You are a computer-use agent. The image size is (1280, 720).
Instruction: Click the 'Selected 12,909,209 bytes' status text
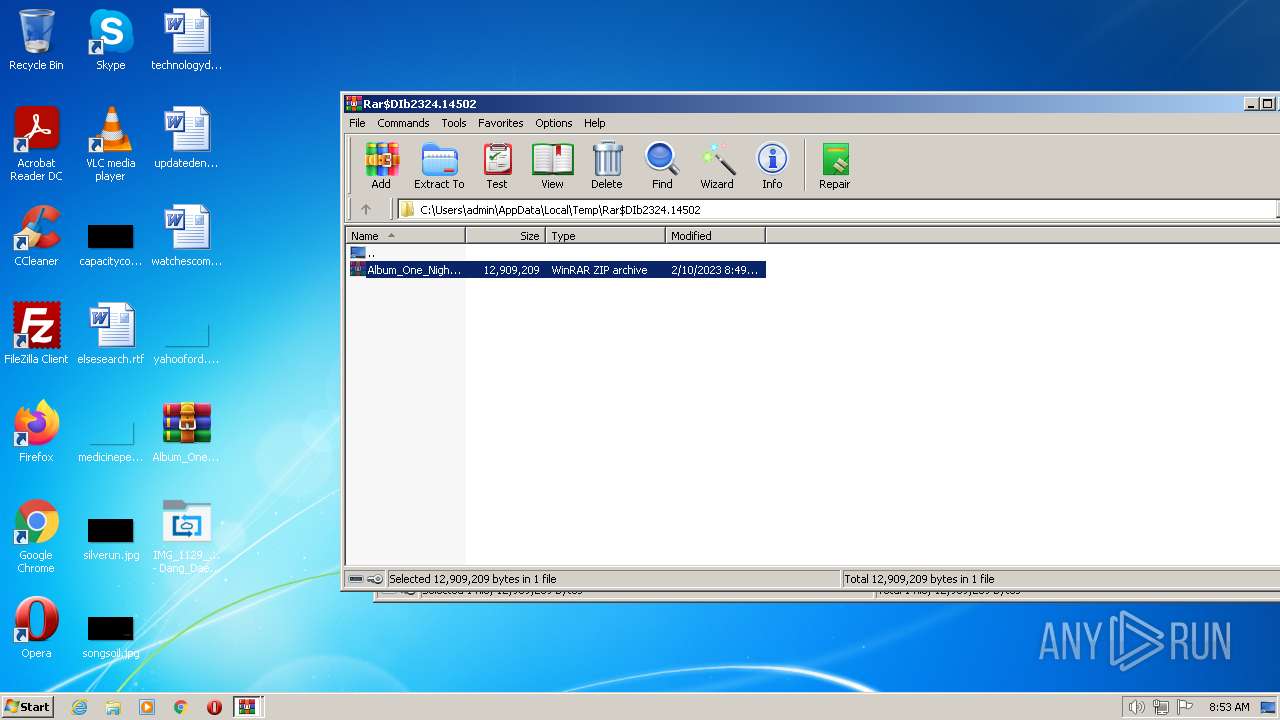472,579
